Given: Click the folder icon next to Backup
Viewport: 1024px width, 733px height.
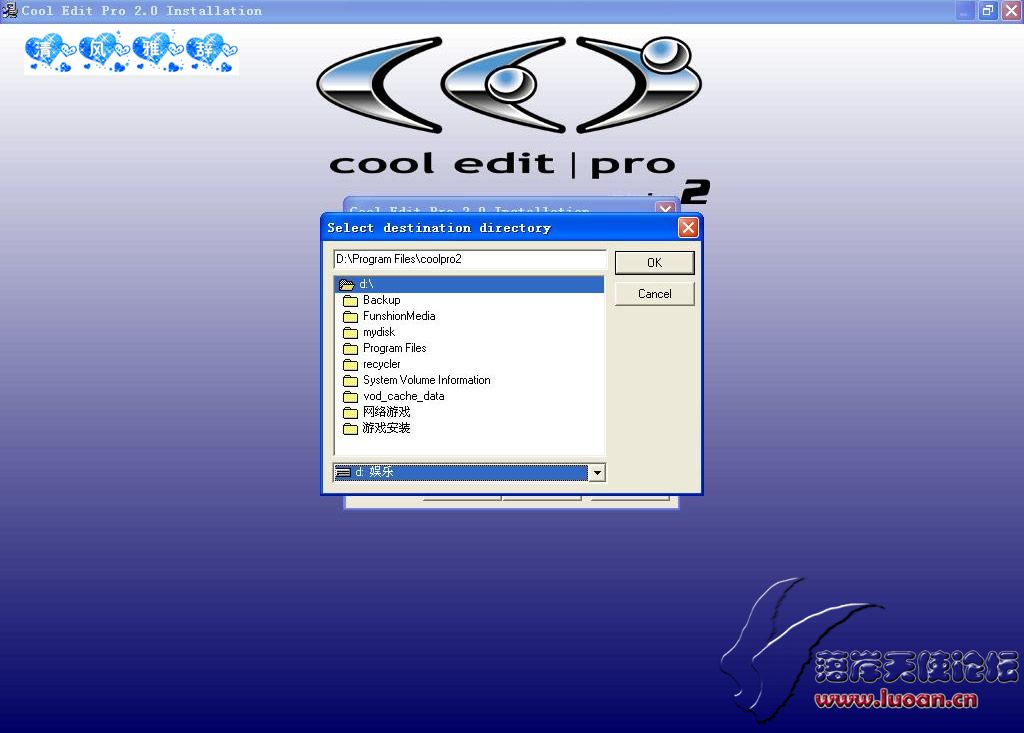Looking at the screenshot, I should [351, 301].
